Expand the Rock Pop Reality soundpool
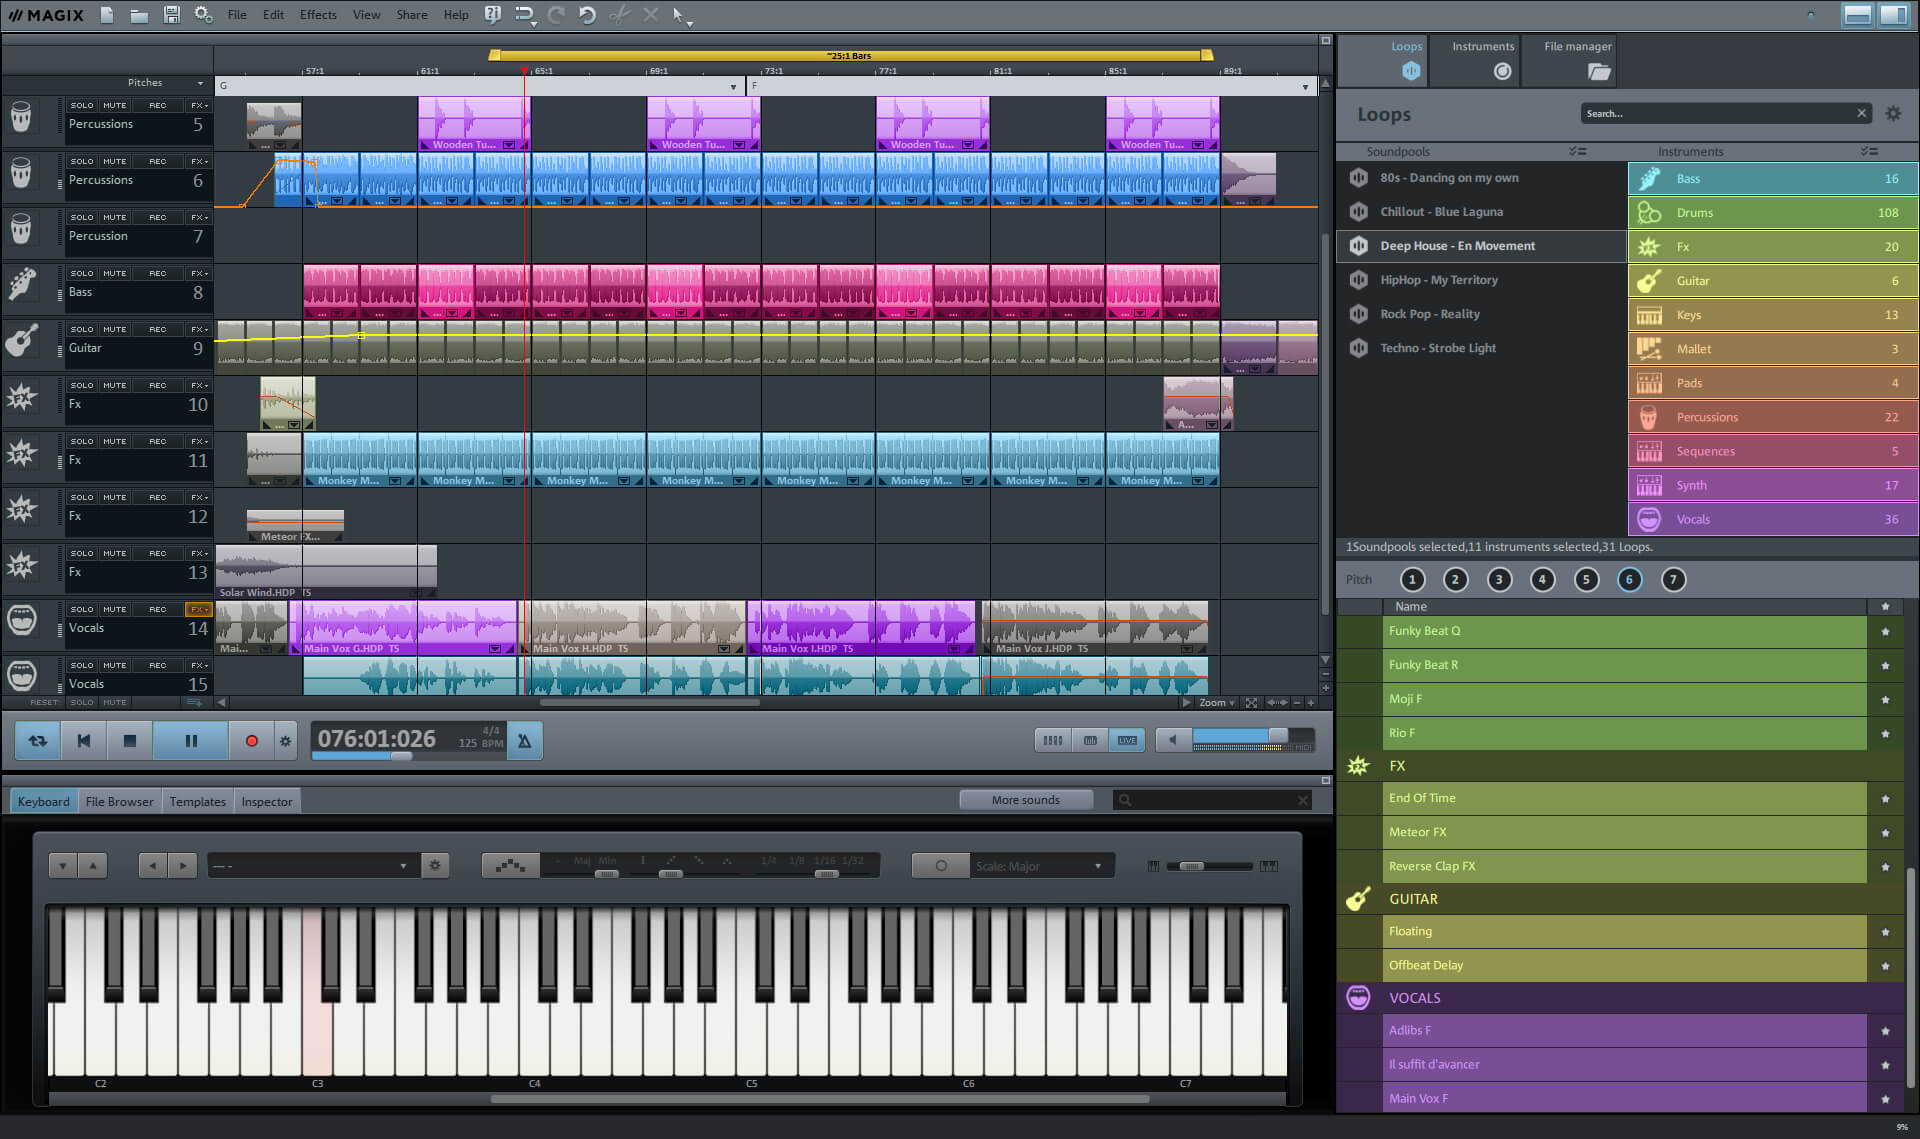This screenshot has height=1139, width=1920. [1432, 313]
